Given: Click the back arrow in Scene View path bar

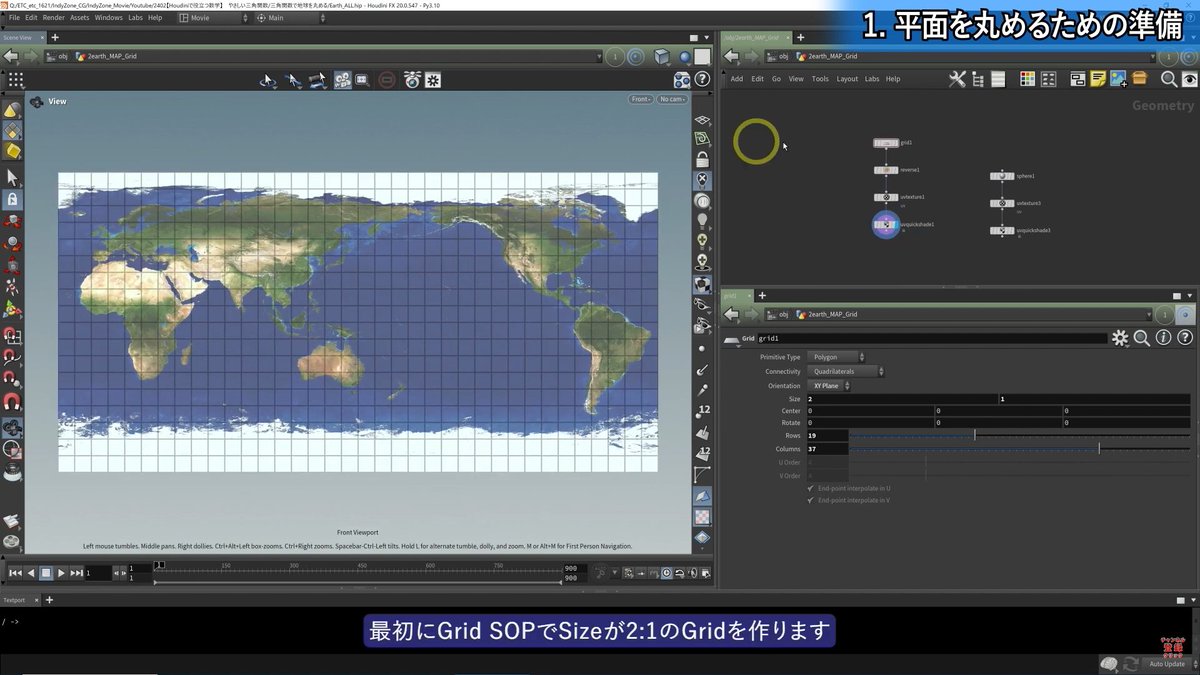Looking at the screenshot, I should point(11,56).
